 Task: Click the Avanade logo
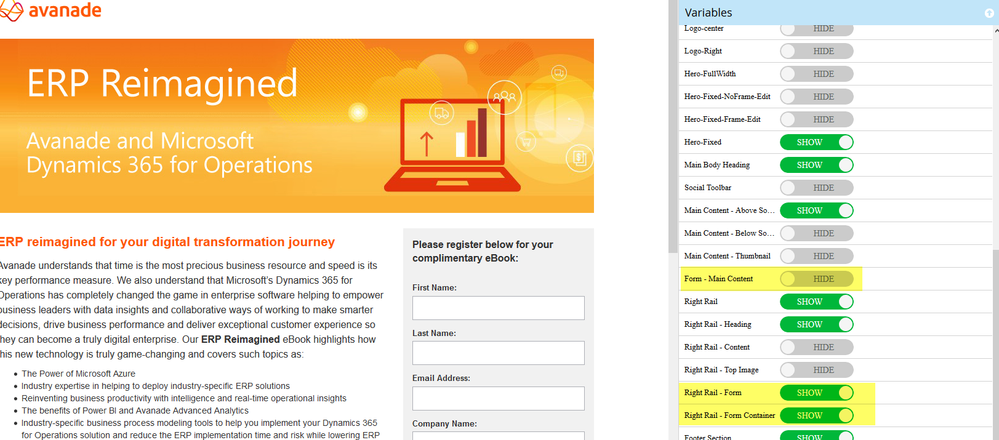point(51,11)
